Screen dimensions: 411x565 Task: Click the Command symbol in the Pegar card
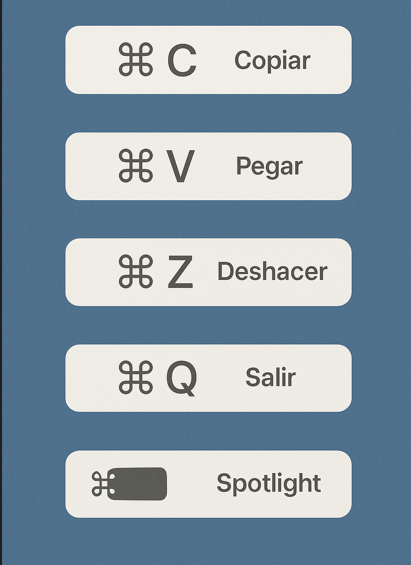point(136,165)
